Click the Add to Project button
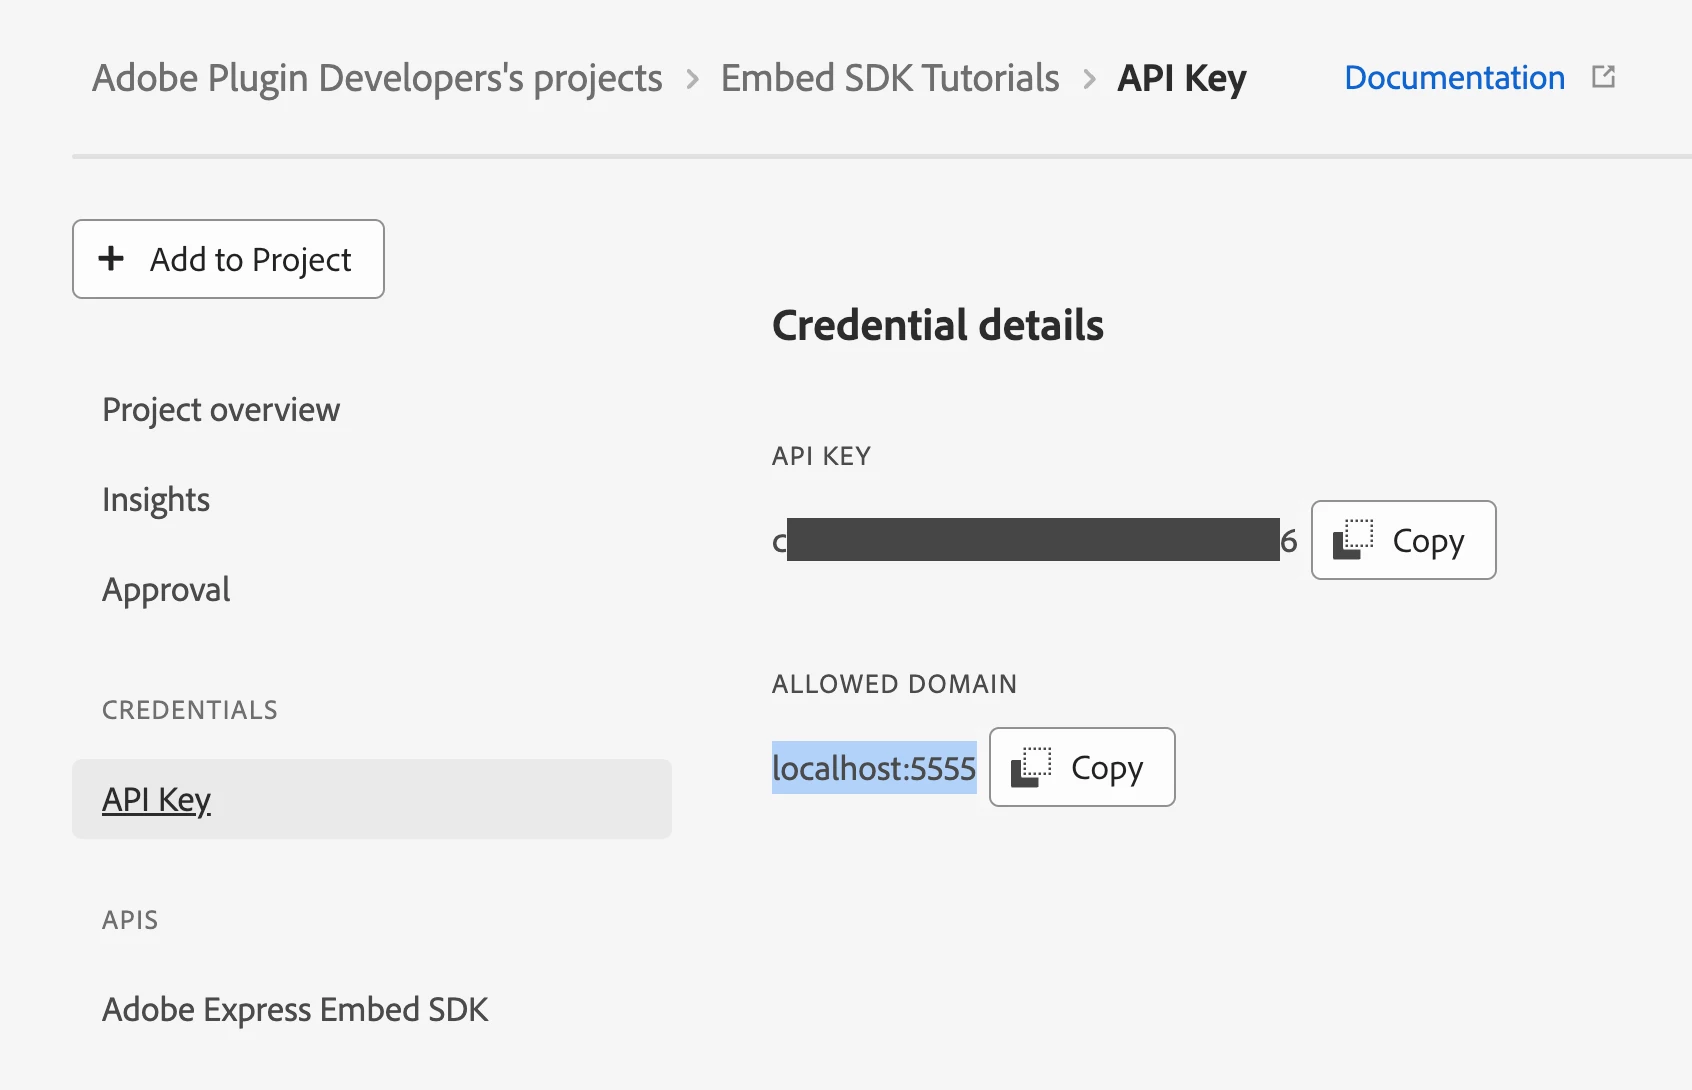 (x=228, y=259)
